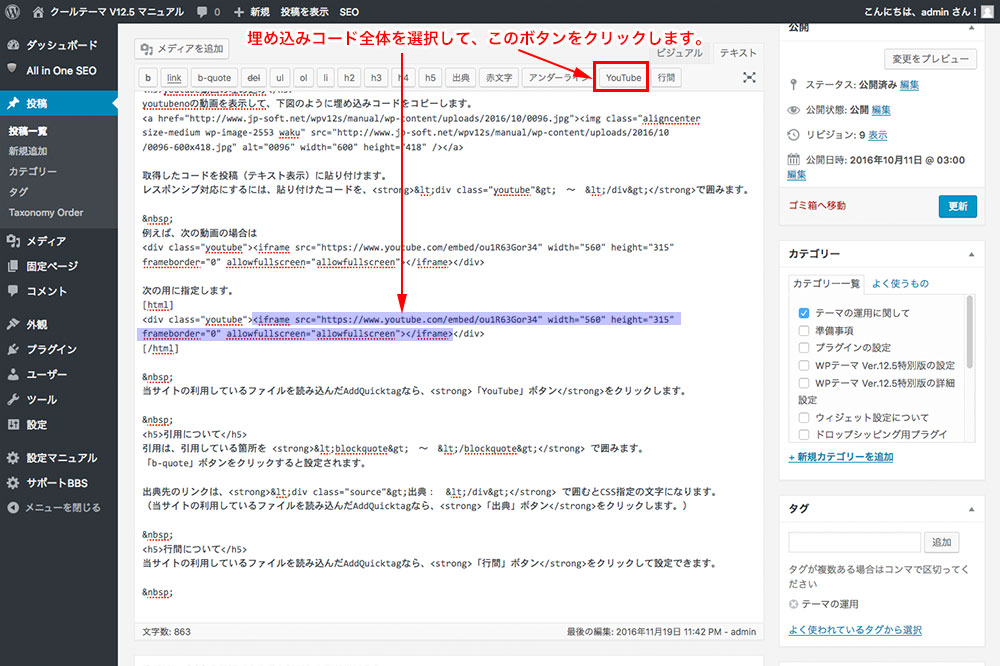Image resolution: width=1000 pixels, height=666 pixels.
Task: Click the b-quote quicktag button
Action: click(x=214, y=77)
